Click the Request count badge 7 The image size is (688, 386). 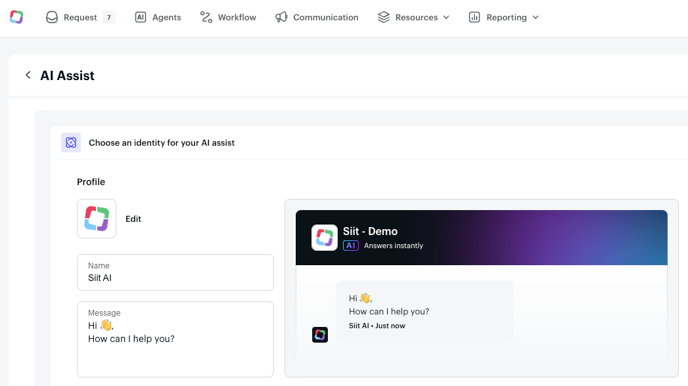(109, 17)
